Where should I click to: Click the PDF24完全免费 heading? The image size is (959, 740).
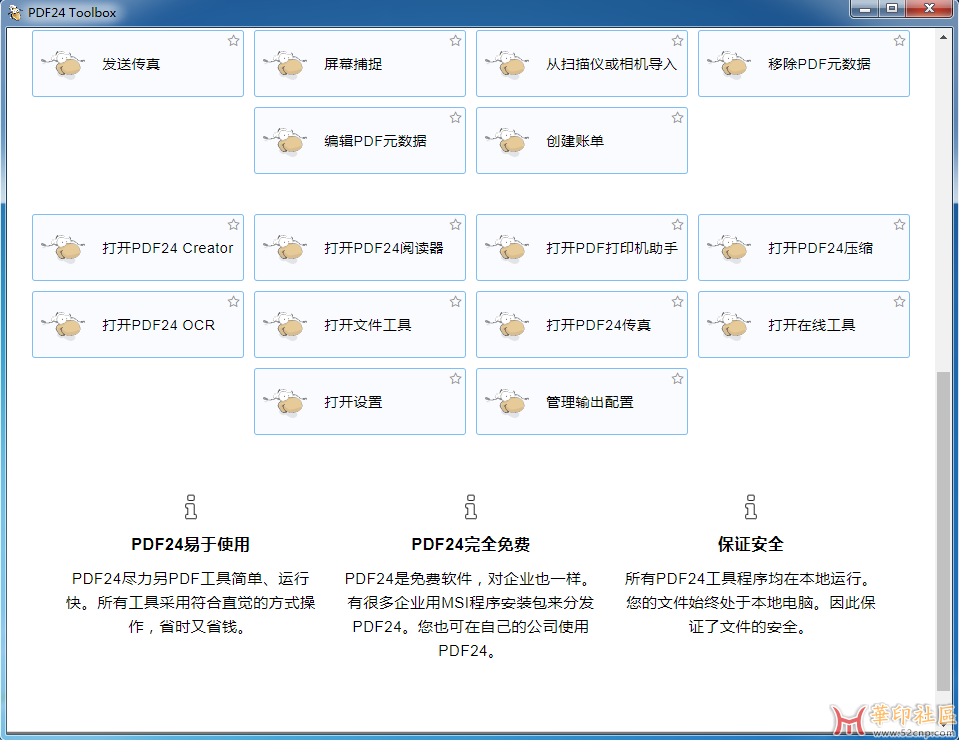point(470,544)
